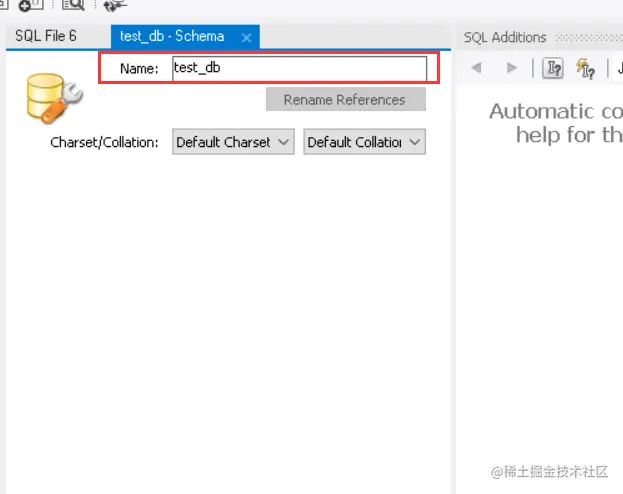Click the magnifier search toolbar icon
The image size is (623, 494).
pyautogui.click(x=73, y=5)
